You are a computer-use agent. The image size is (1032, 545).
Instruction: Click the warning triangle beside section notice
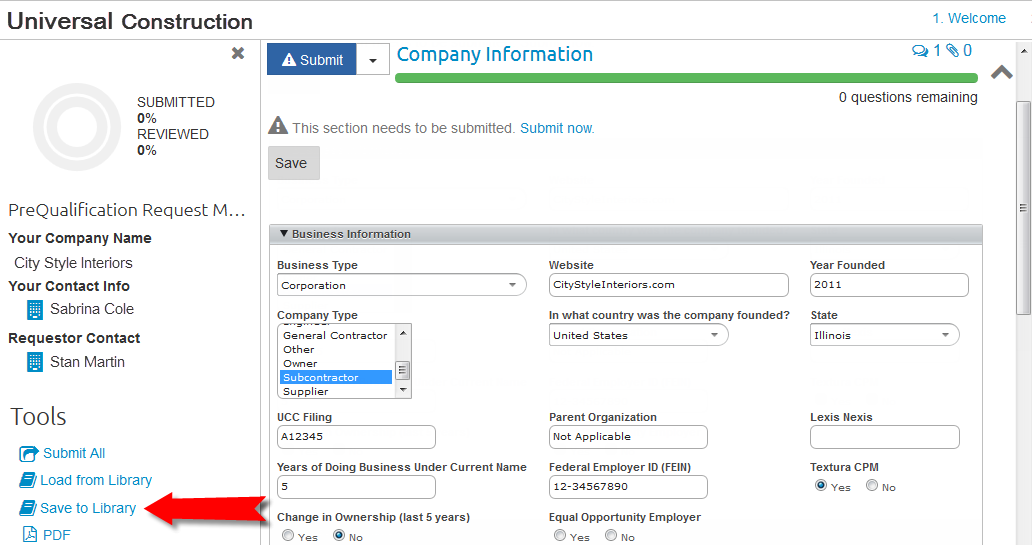coord(278,125)
